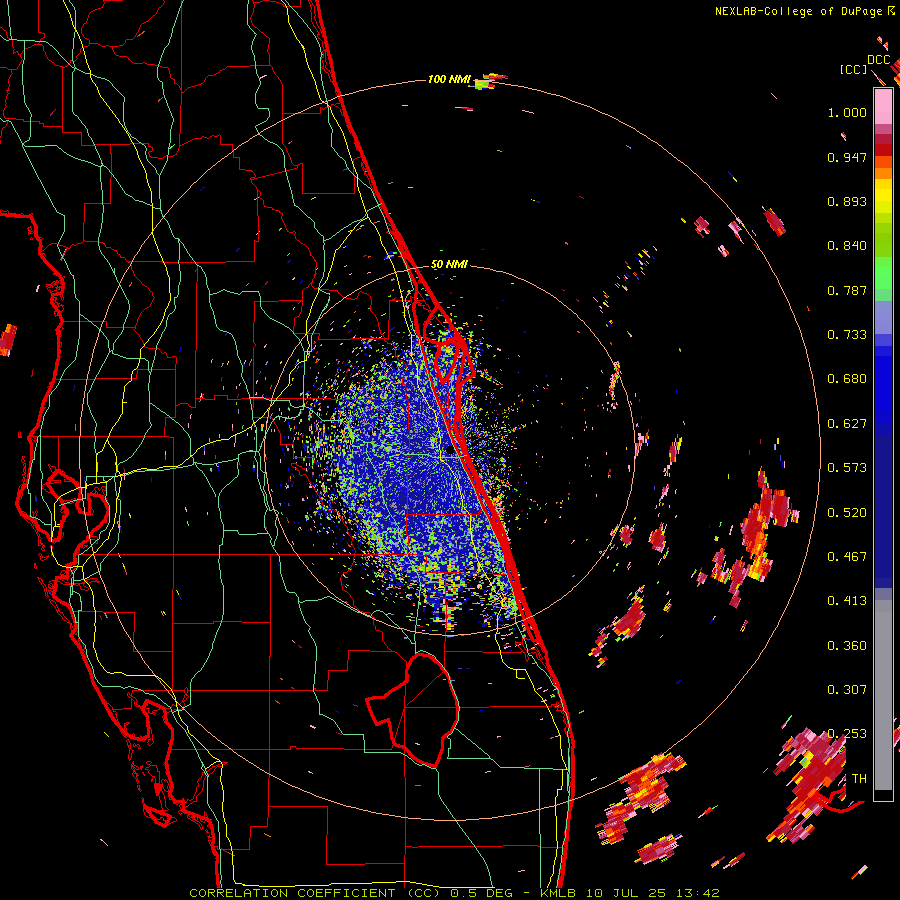Click the 0.733 color scale value
This screenshot has height=900, width=900.
[847, 335]
